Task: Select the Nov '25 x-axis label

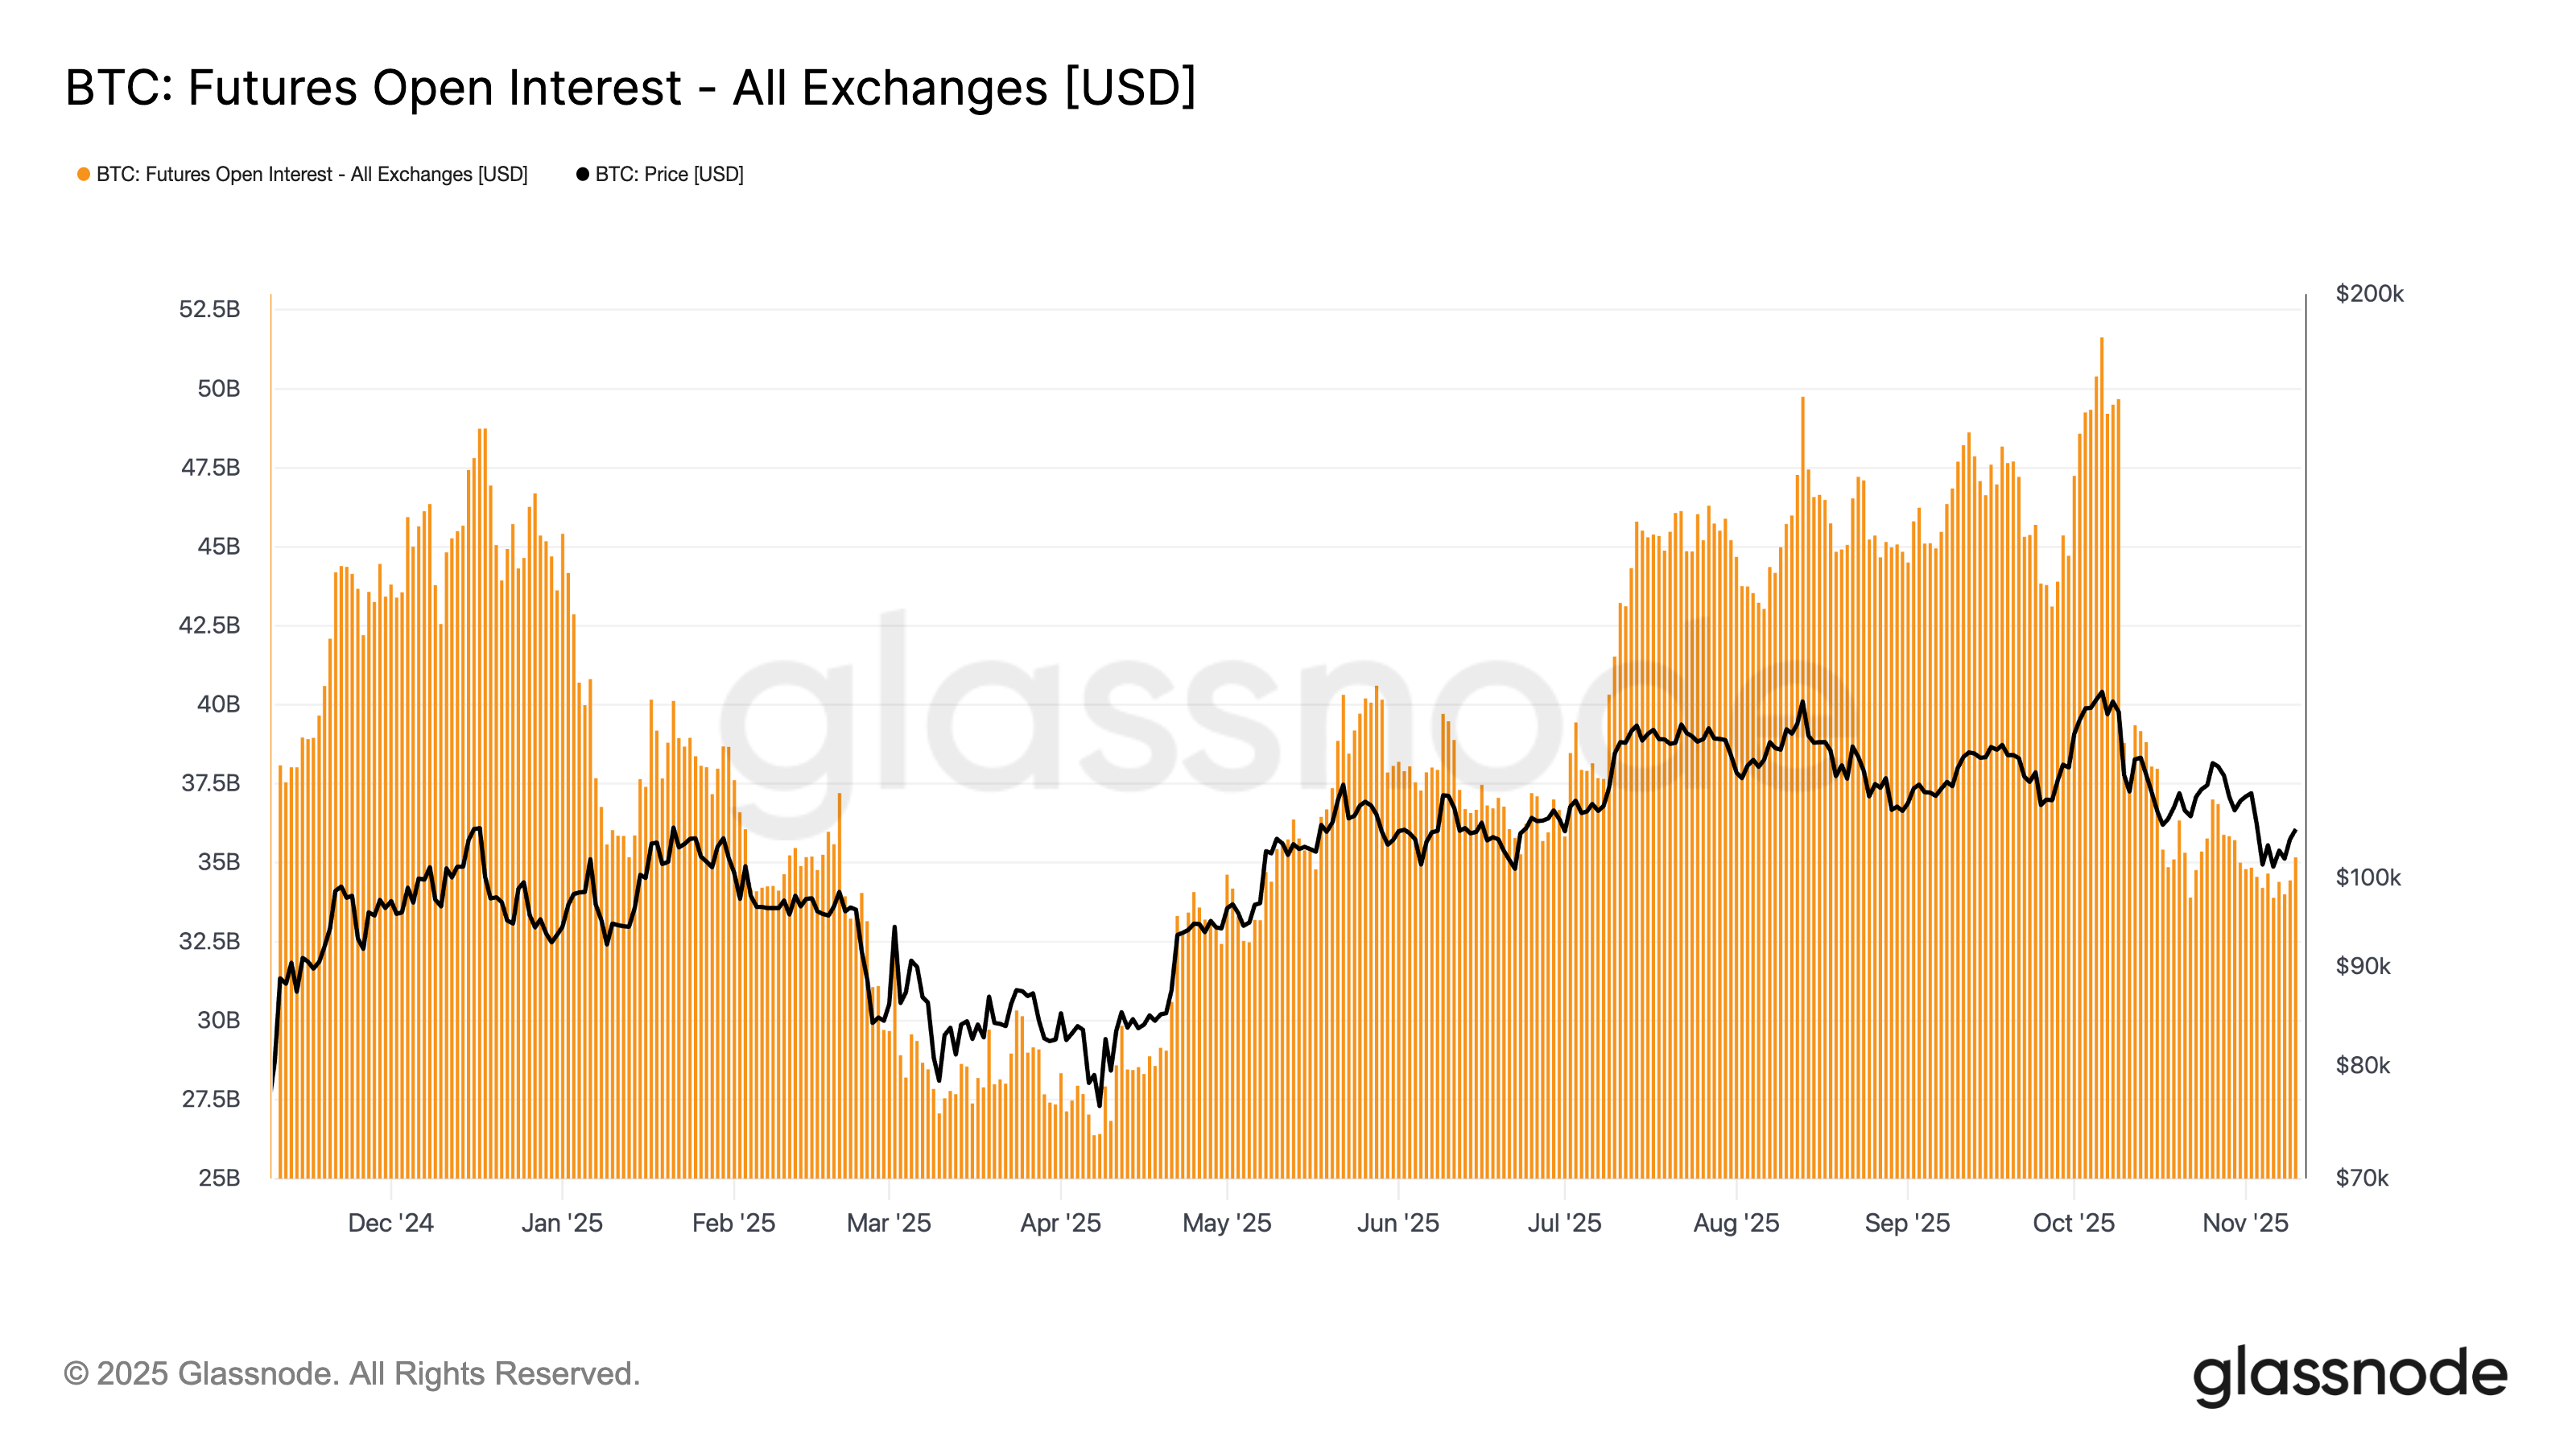Action: (x=2245, y=1223)
